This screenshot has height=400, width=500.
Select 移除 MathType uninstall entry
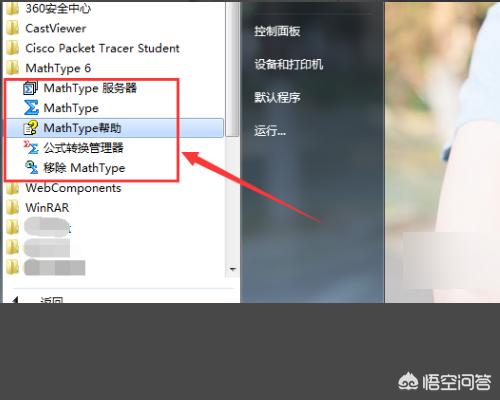84,168
